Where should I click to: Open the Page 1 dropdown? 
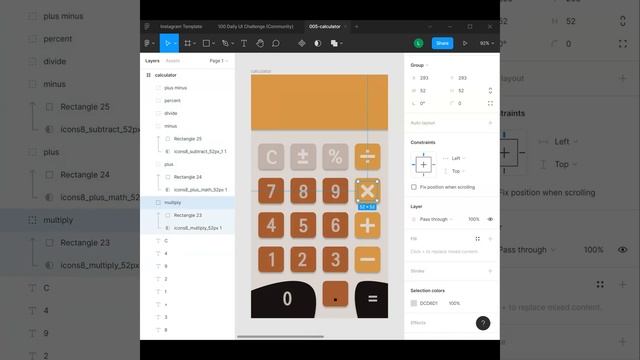219,61
